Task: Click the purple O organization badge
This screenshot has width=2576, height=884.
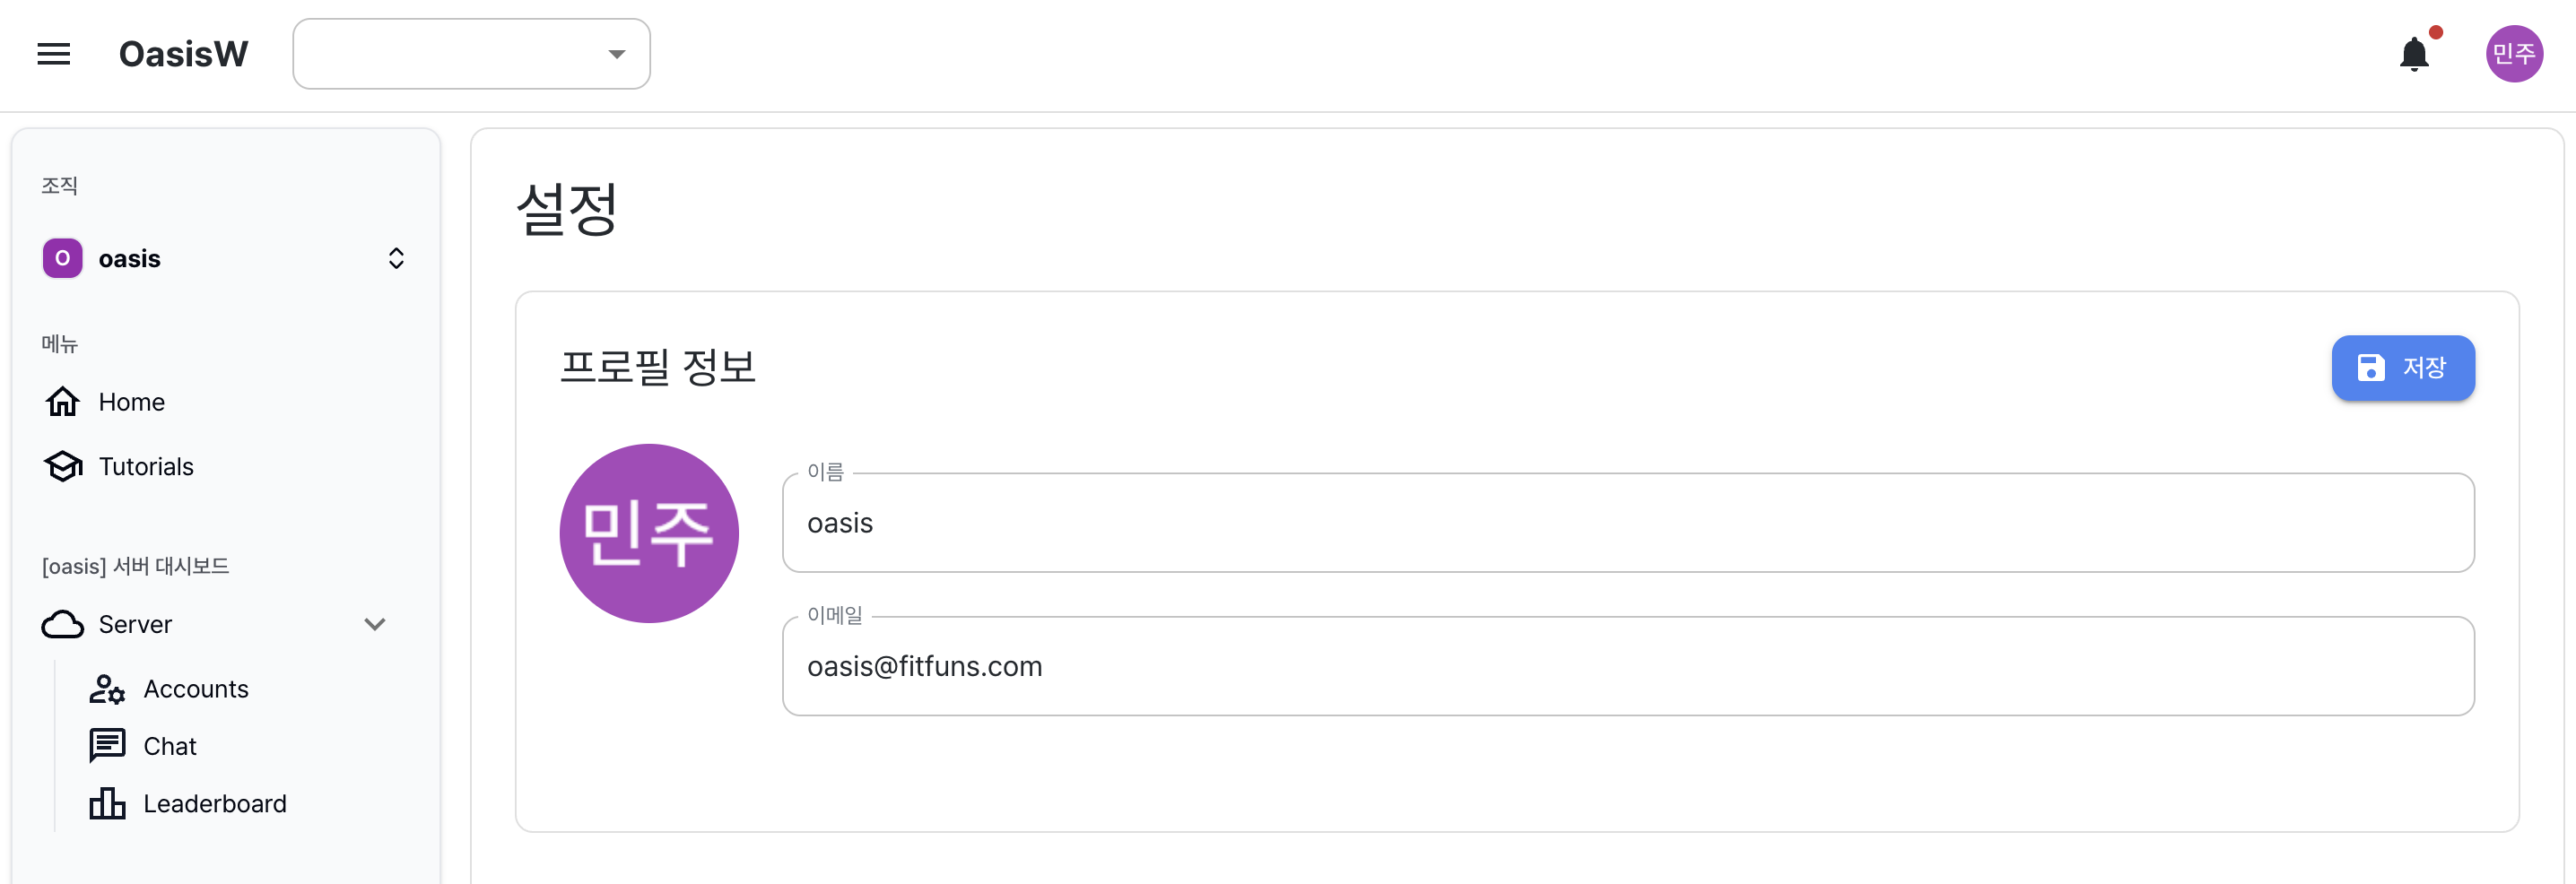Action: coord(63,259)
